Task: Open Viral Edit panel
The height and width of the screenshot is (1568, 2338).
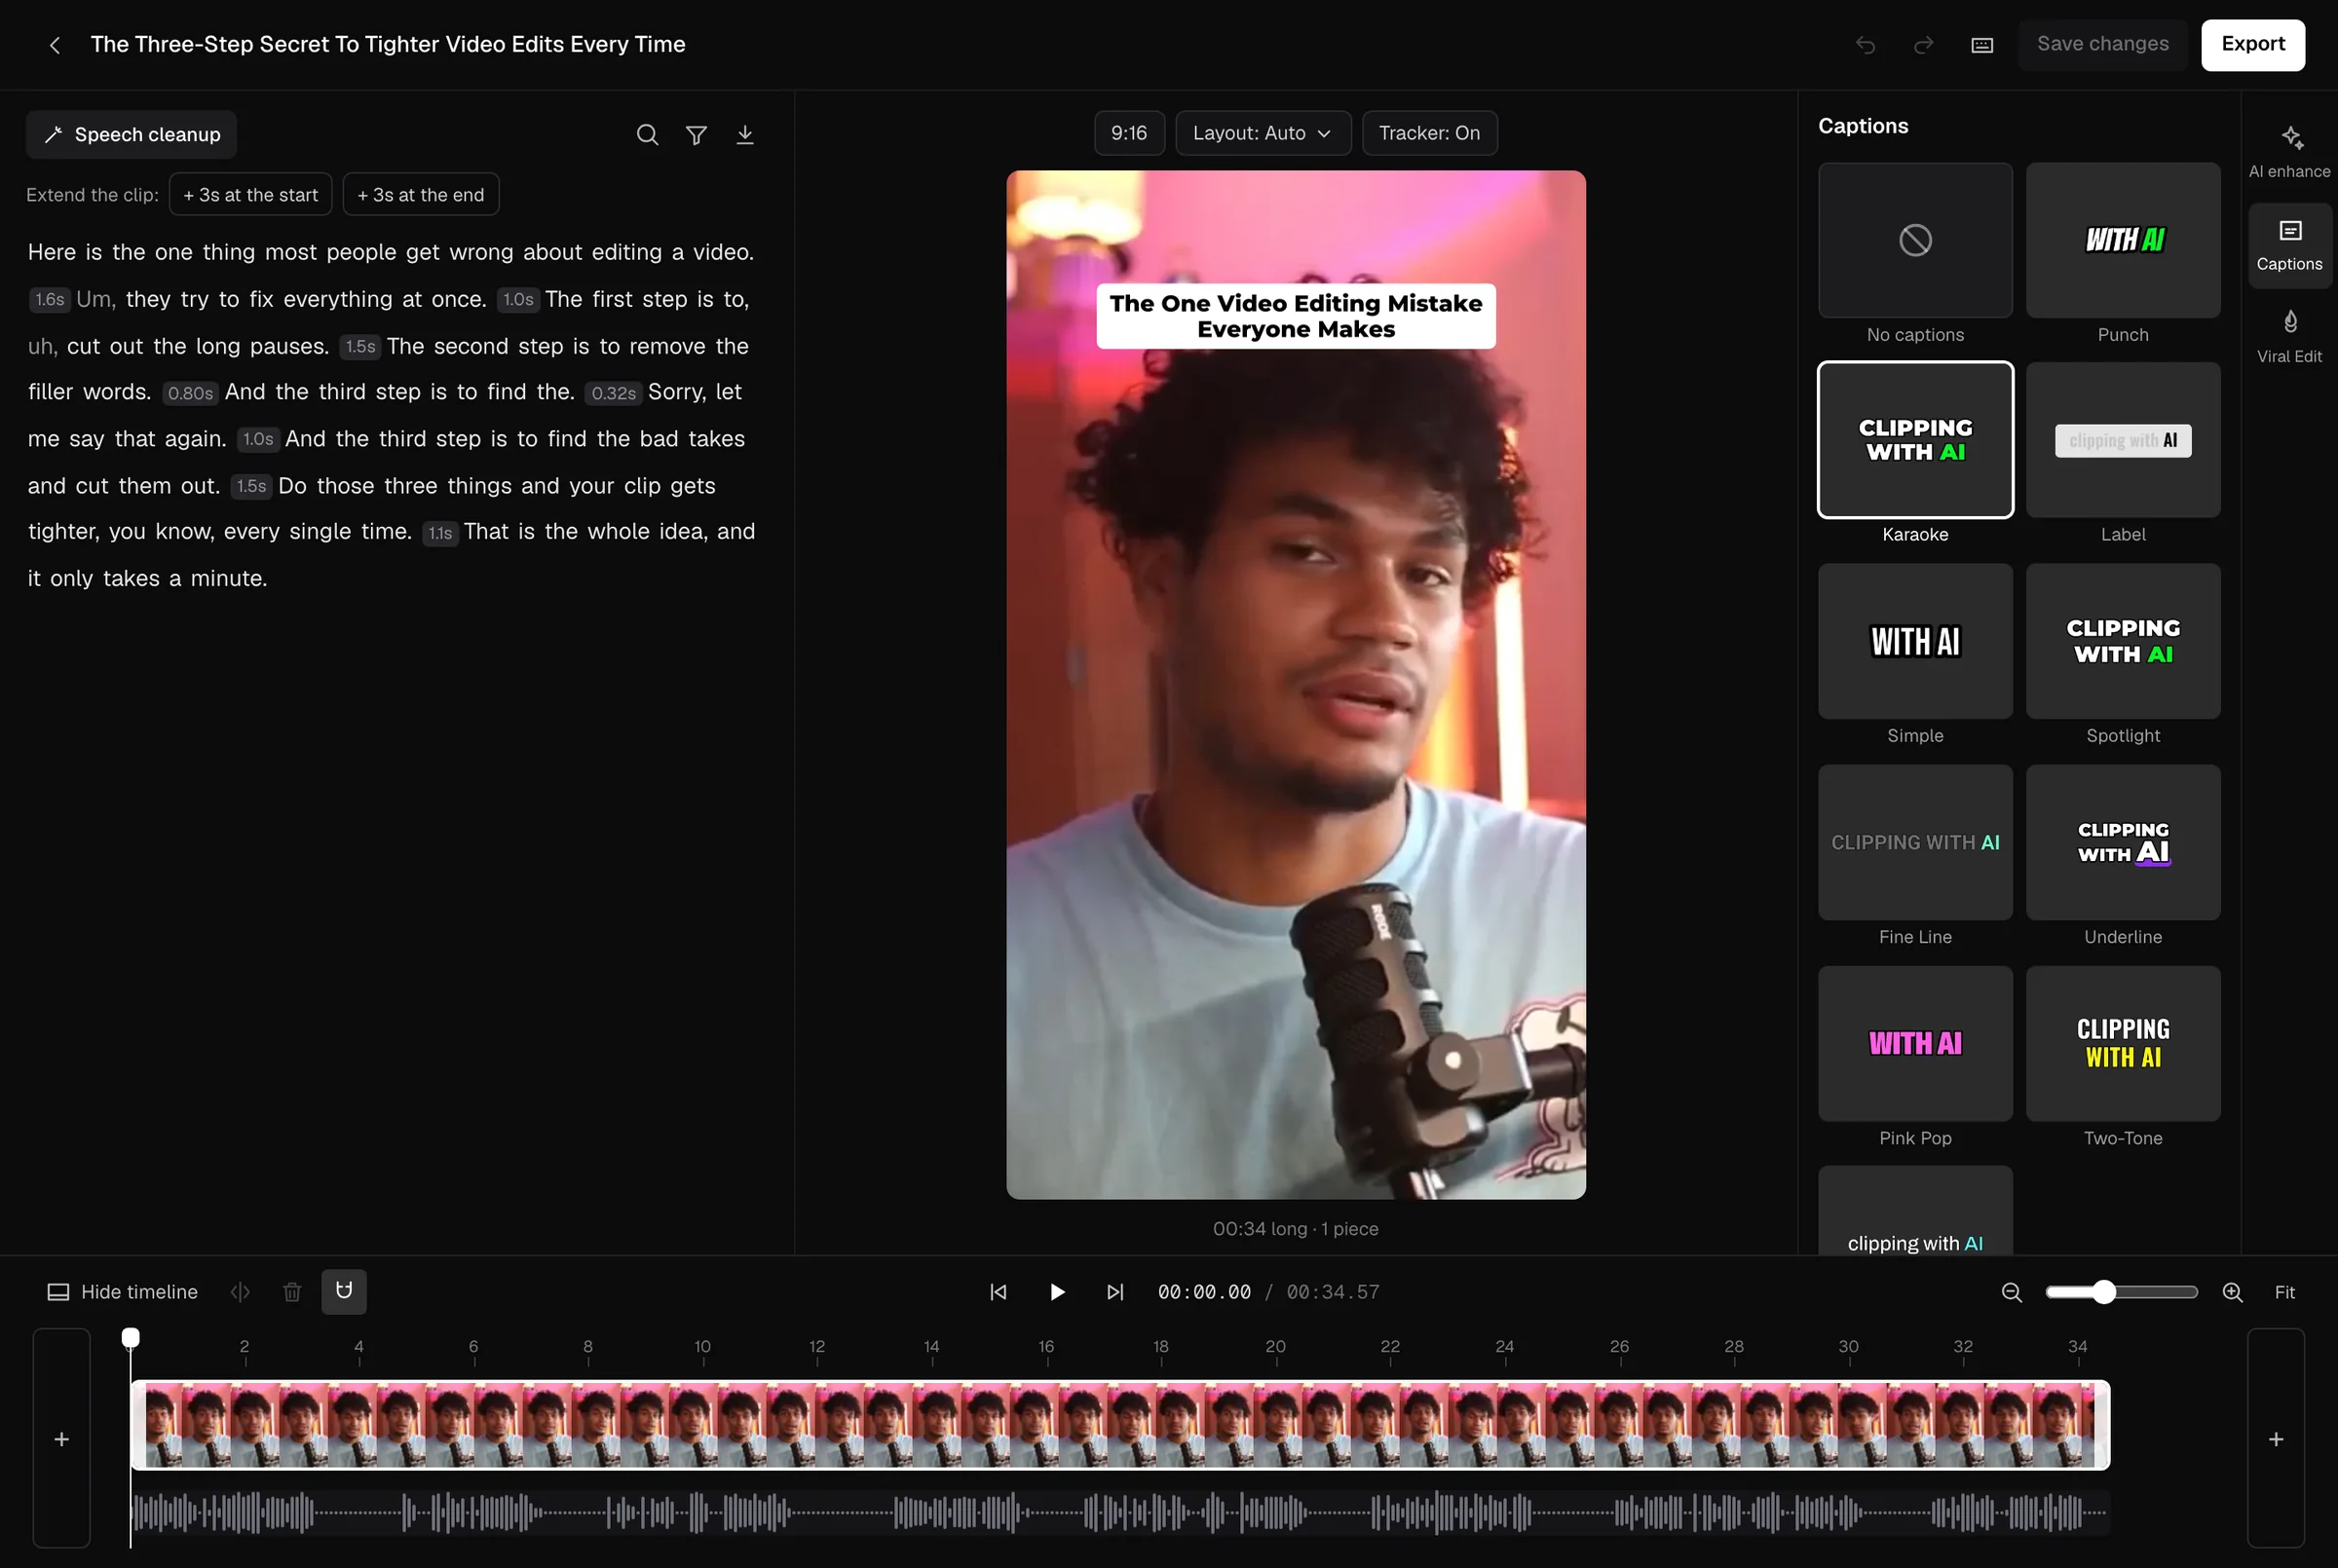Action: click(2289, 337)
